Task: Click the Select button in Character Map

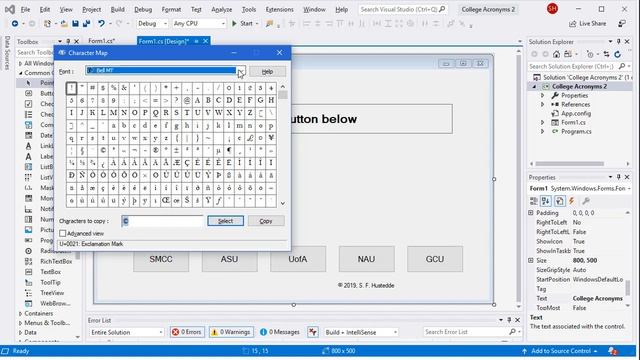Action: [225, 221]
